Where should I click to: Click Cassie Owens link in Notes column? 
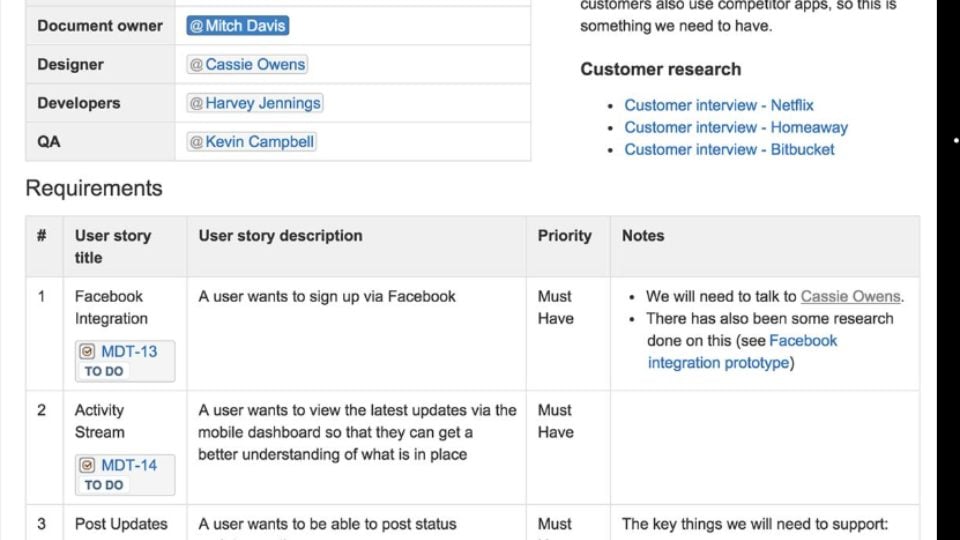[850, 296]
